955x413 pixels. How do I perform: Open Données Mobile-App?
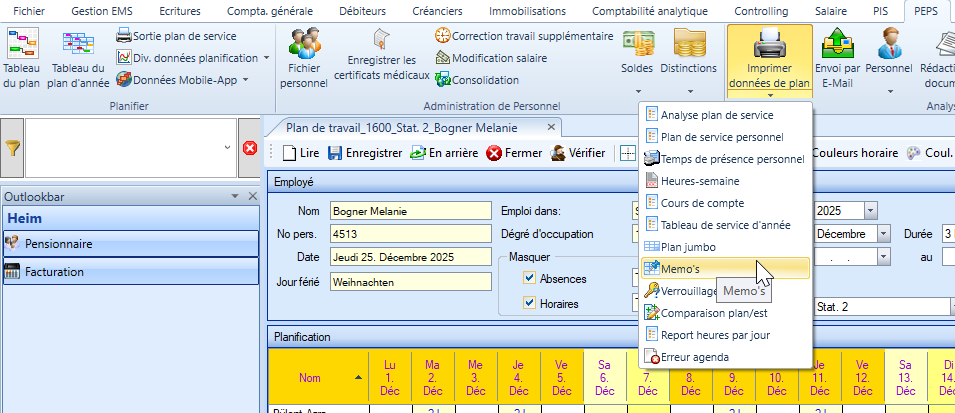[183, 80]
